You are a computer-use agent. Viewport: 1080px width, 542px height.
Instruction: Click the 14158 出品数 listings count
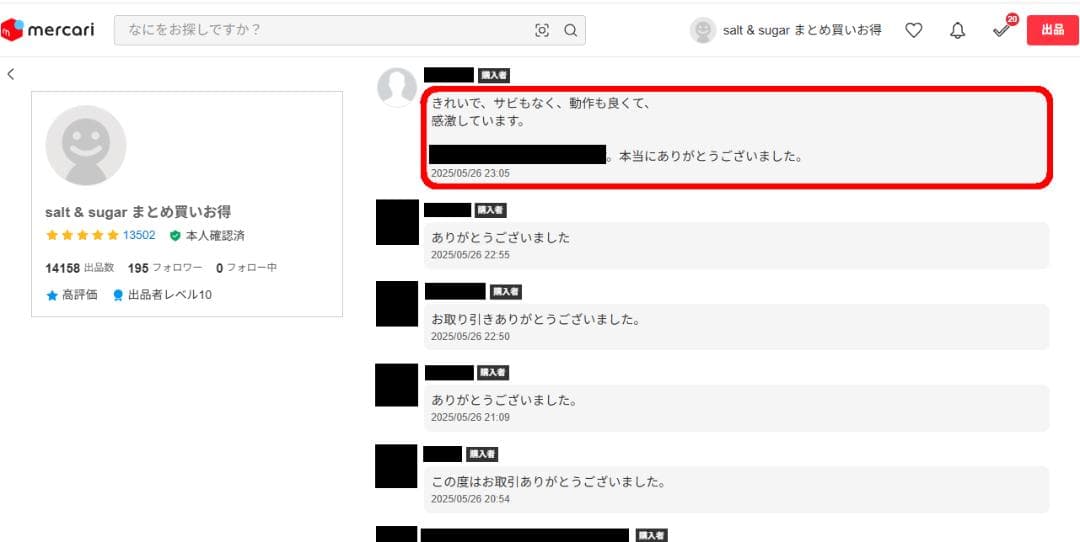(80, 268)
